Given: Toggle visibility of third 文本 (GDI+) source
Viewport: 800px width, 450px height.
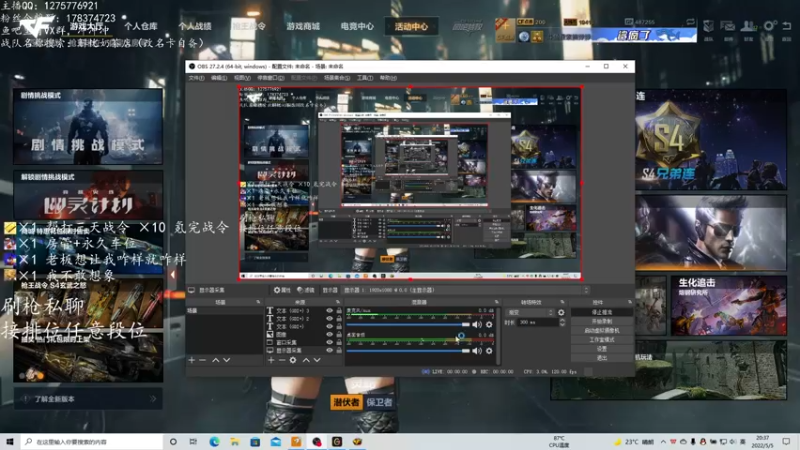Looking at the screenshot, I should [329, 327].
